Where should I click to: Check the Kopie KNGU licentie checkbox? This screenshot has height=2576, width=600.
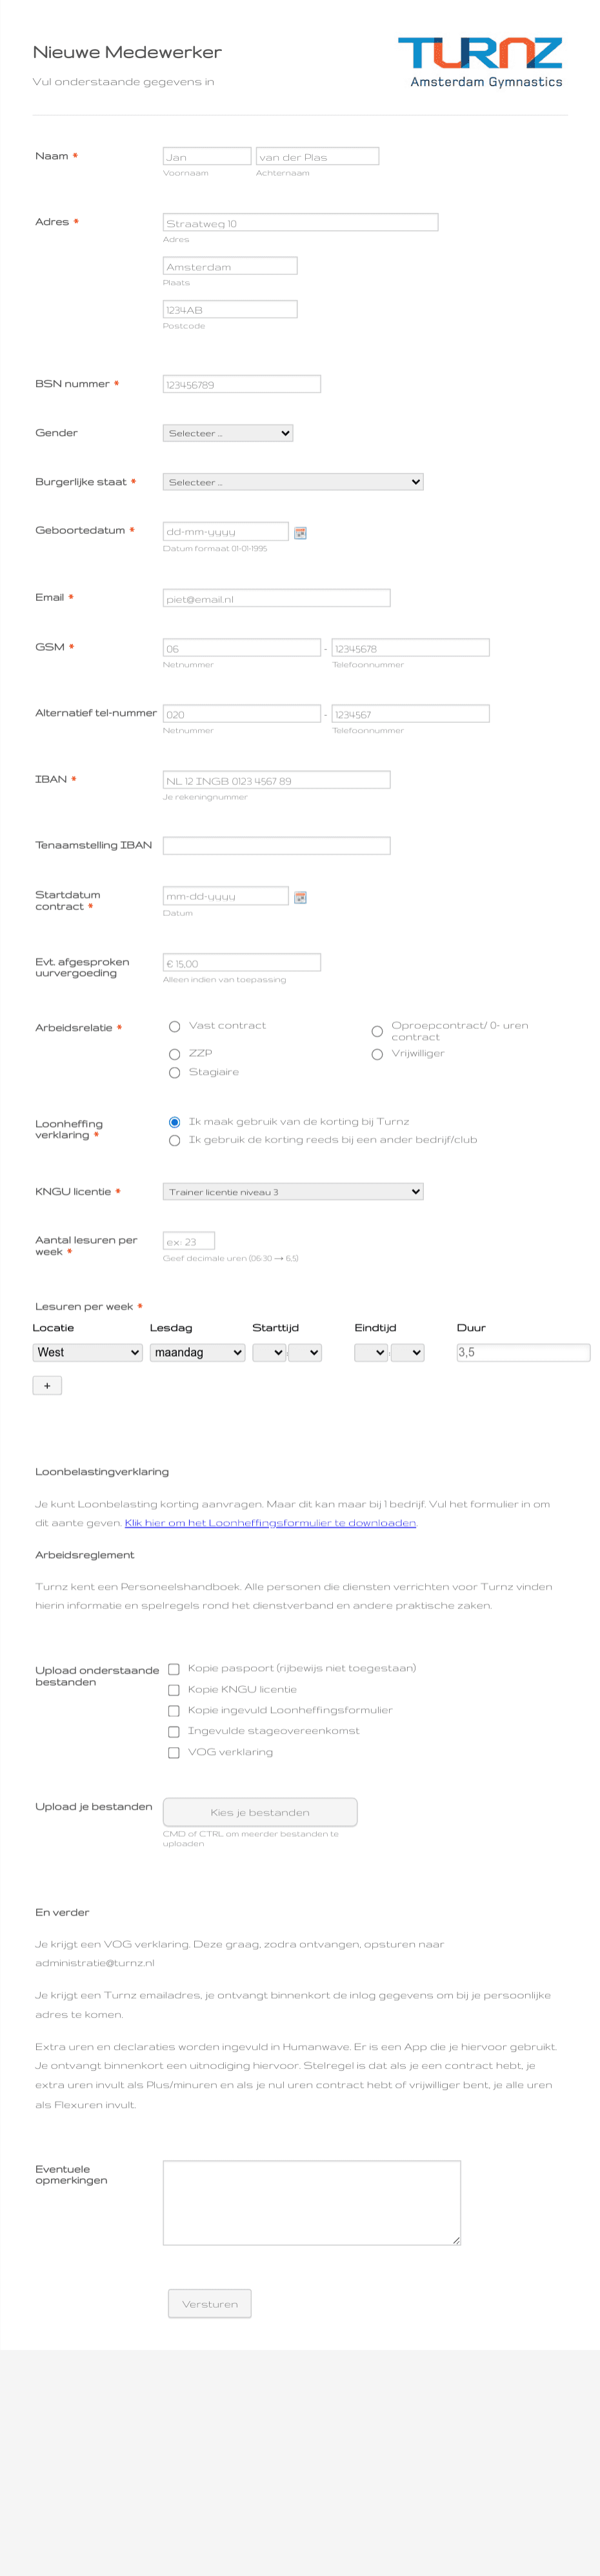[x=174, y=1690]
